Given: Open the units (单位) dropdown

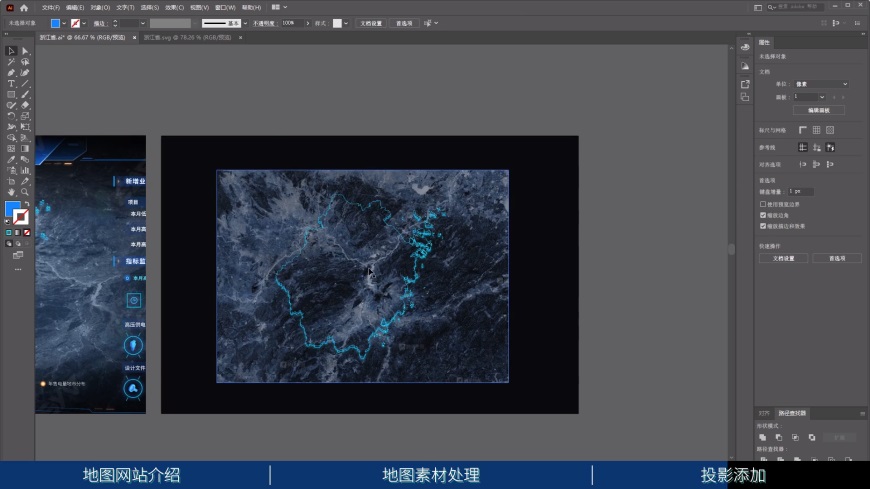Looking at the screenshot, I should [x=821, y=84].
